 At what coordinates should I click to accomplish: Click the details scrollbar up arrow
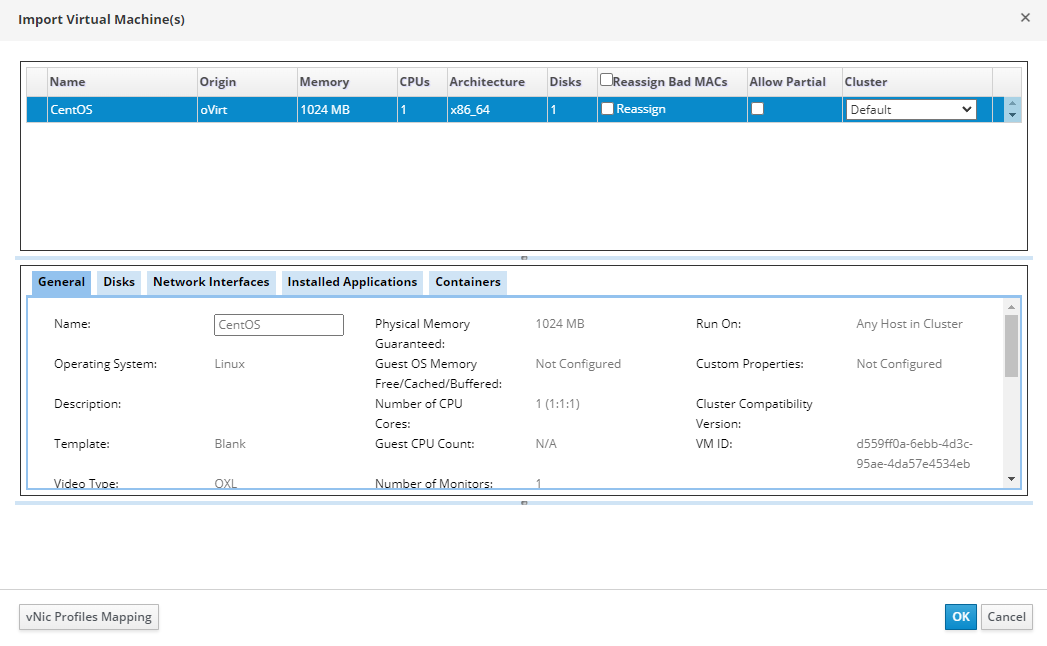[1011, 307]
